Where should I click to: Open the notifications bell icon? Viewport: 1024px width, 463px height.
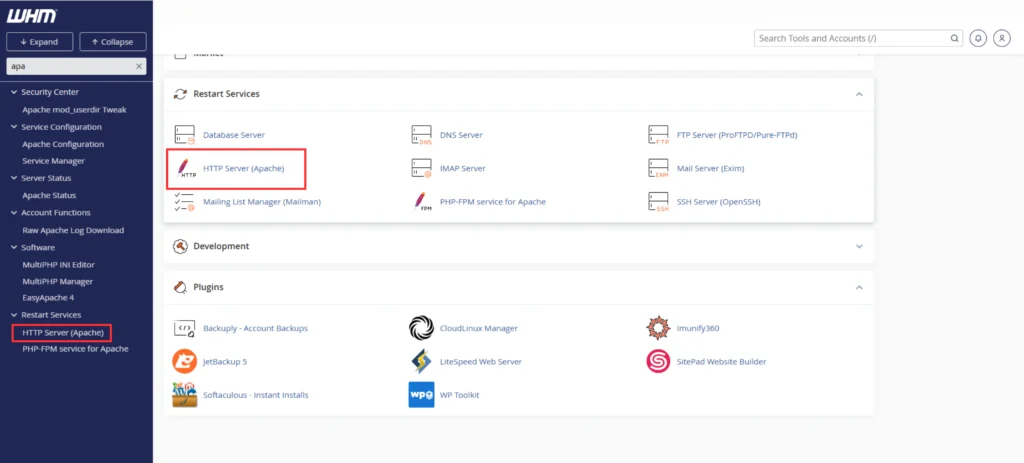click(x=978, y=39)
